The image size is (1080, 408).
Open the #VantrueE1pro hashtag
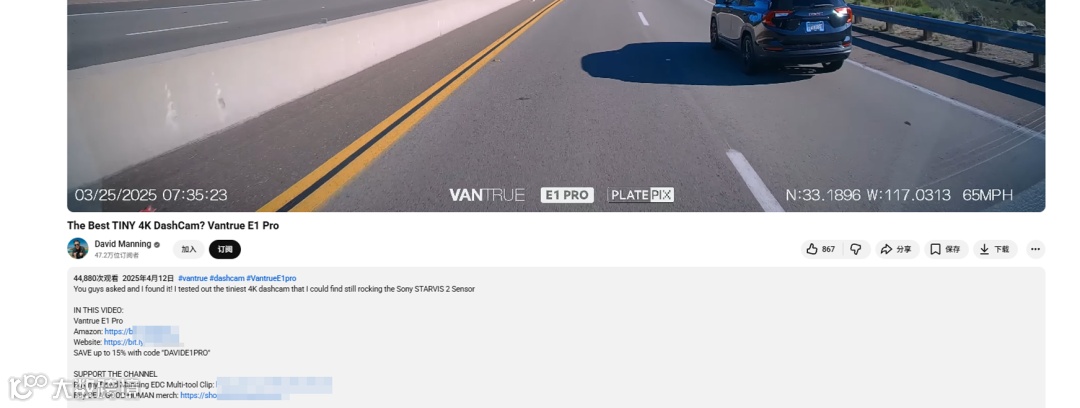coord(271,278)
